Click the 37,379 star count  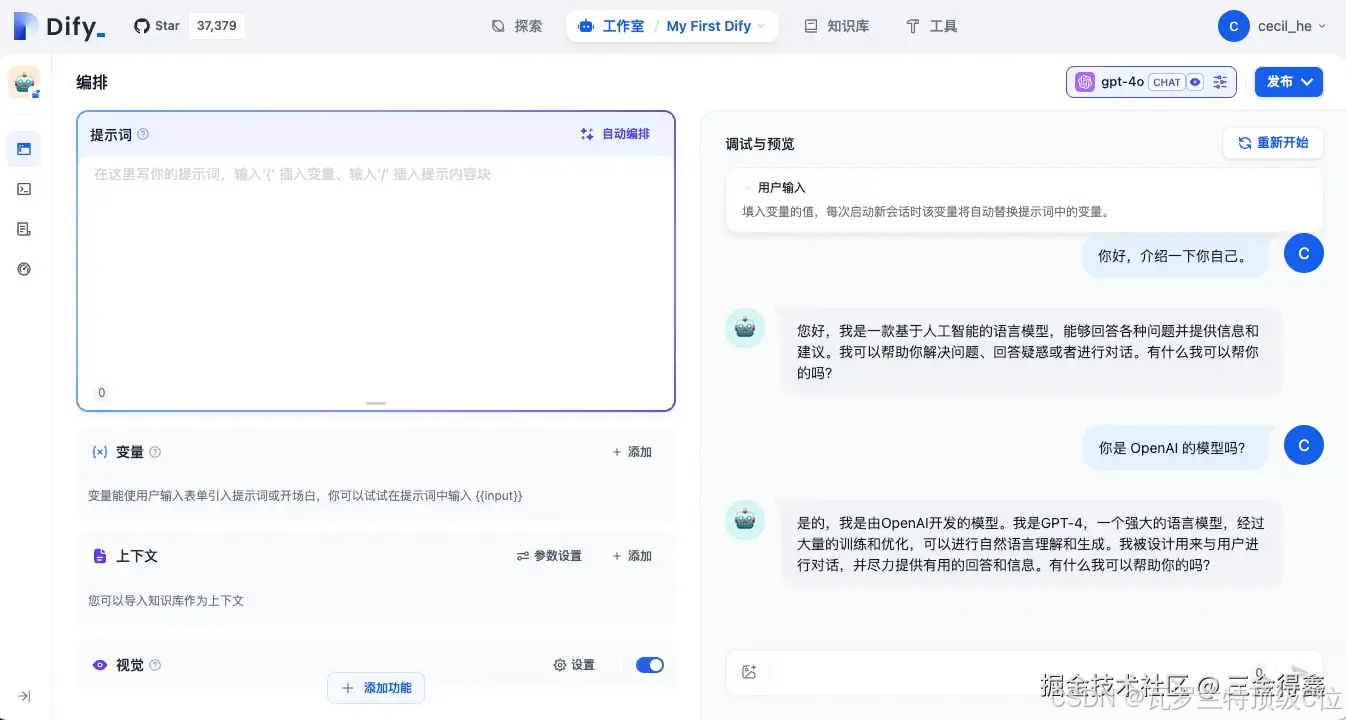click(x=217, y=26)
